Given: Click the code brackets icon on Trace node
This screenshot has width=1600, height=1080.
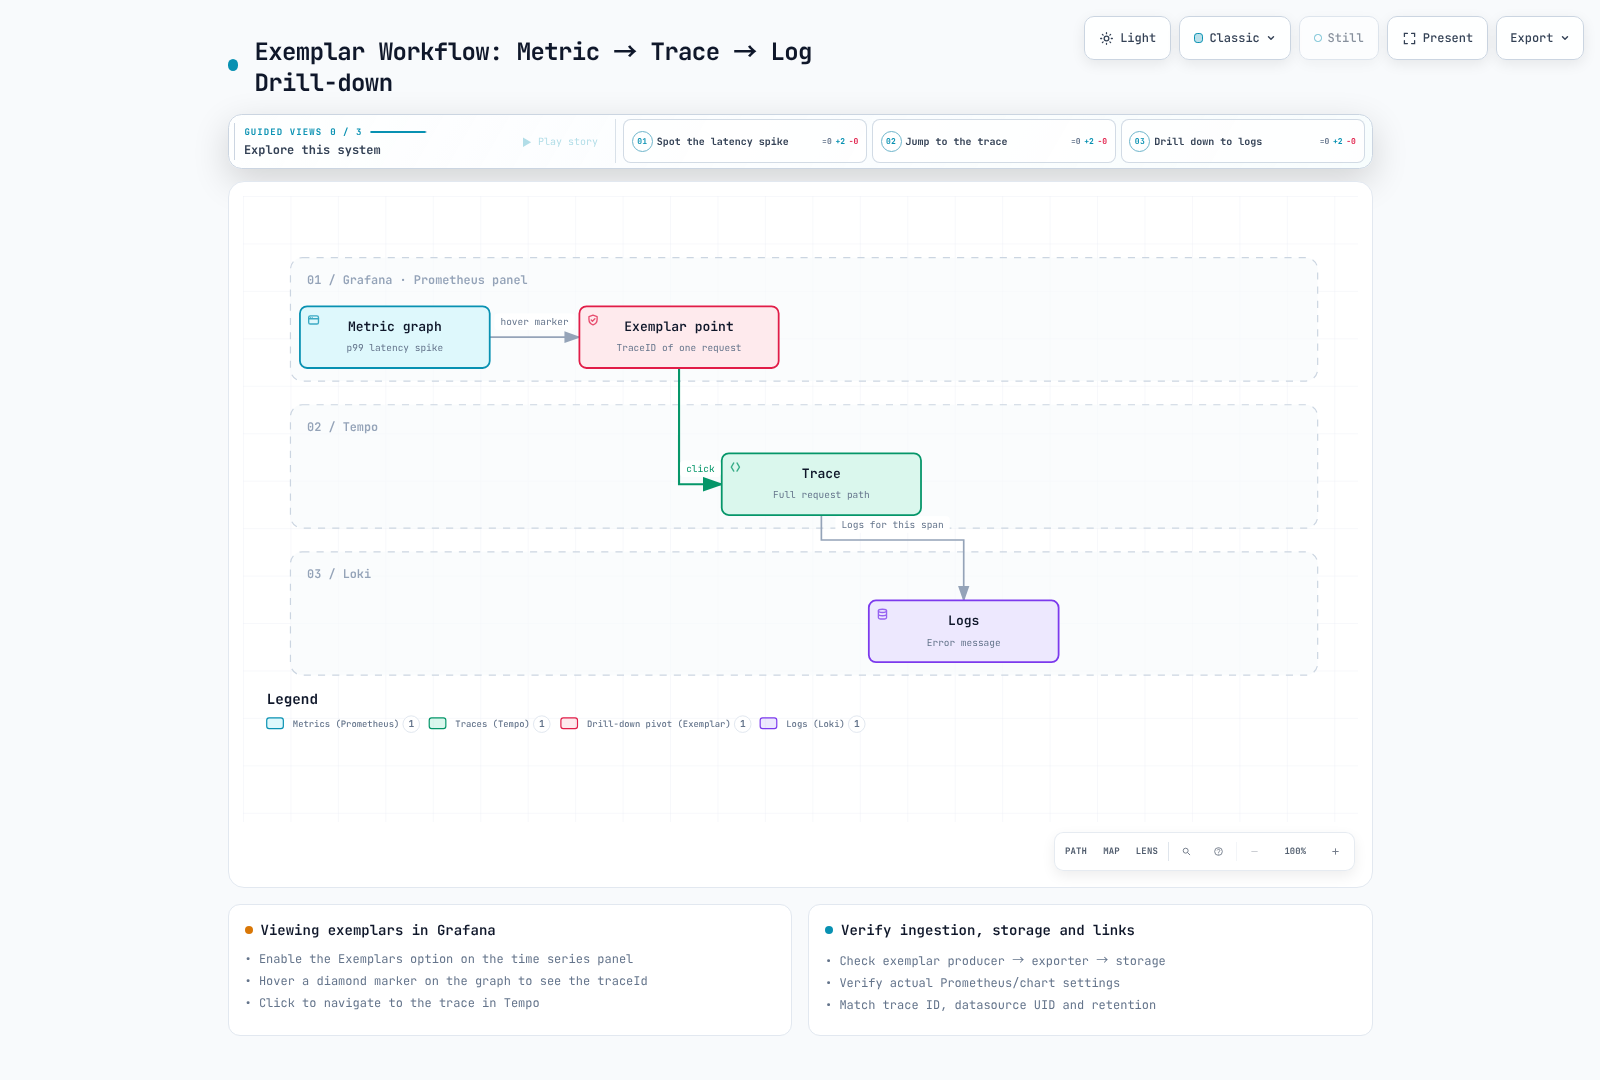Looking at the screenshot, I should 736,467.
